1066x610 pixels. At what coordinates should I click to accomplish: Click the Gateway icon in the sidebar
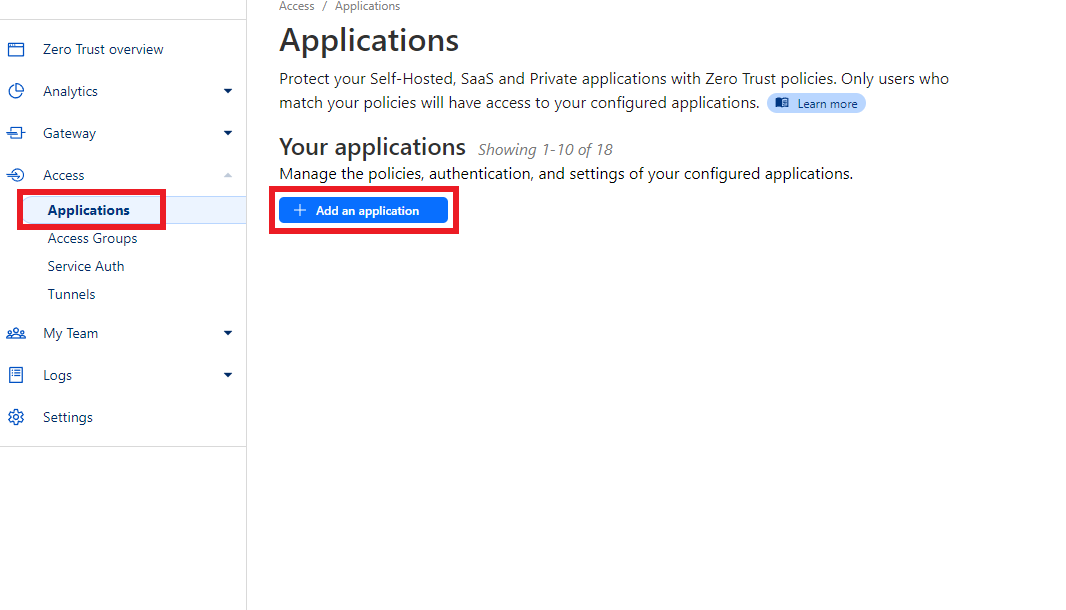point(16,132)
